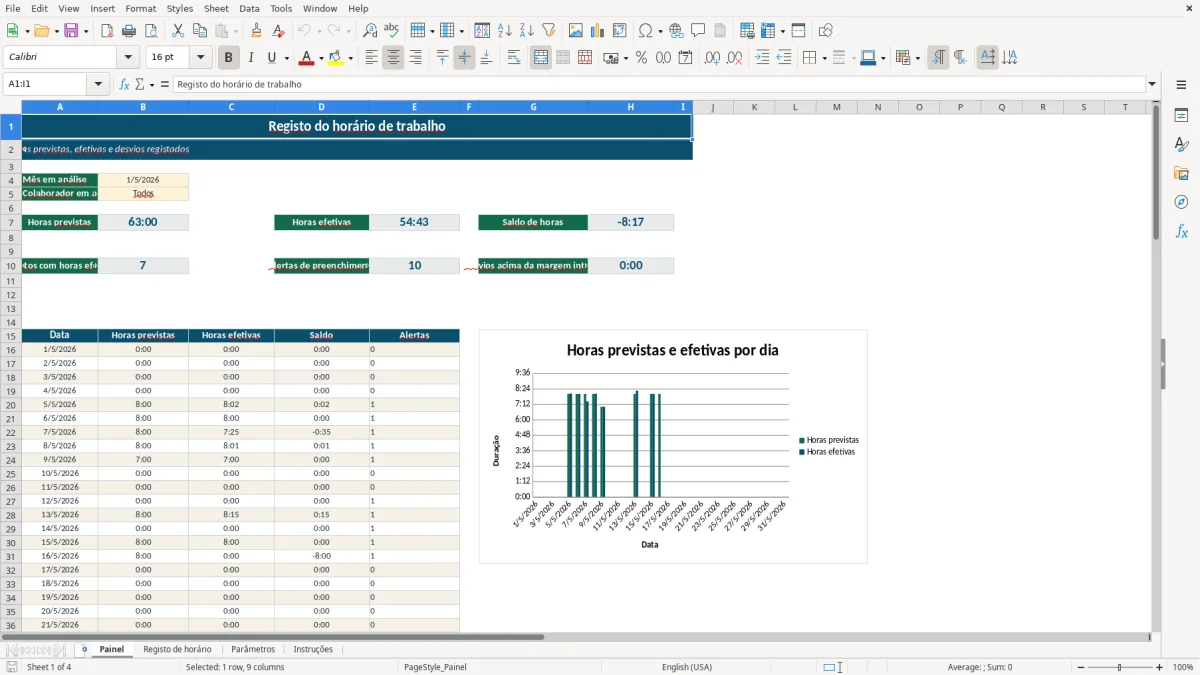Select column H header

(631, 107)
